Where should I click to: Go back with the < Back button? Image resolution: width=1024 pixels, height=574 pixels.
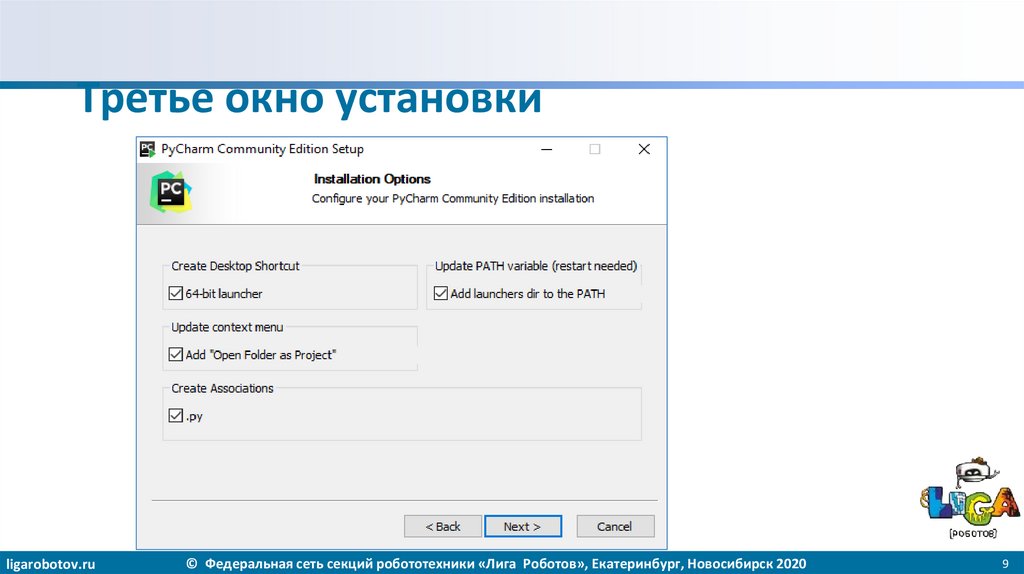tap(443, 526)
